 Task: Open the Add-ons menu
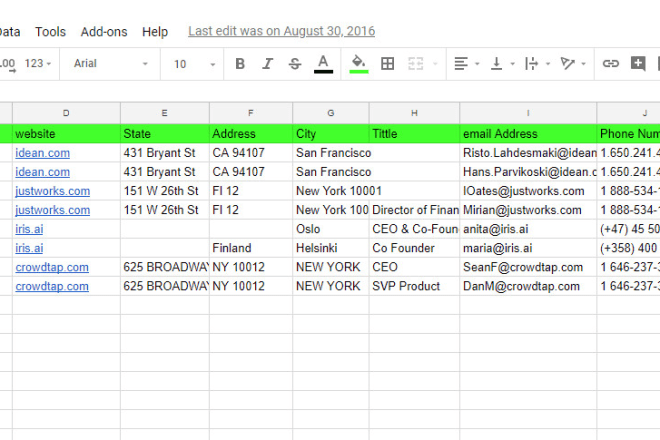tap(104, 32)
